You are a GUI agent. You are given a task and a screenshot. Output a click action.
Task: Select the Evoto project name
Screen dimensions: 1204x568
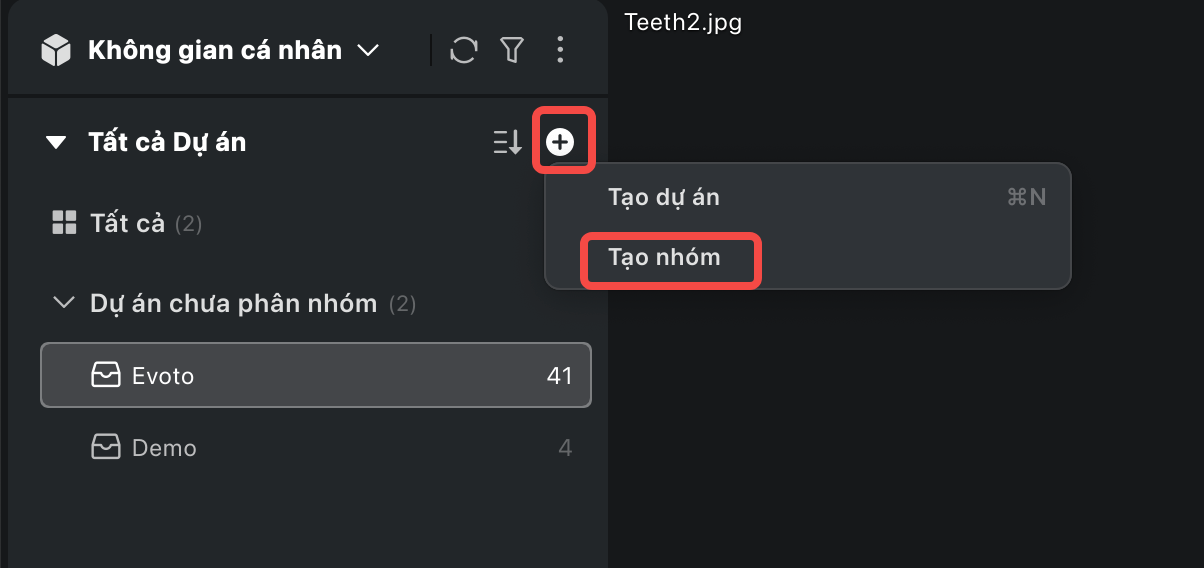(163, 376)
